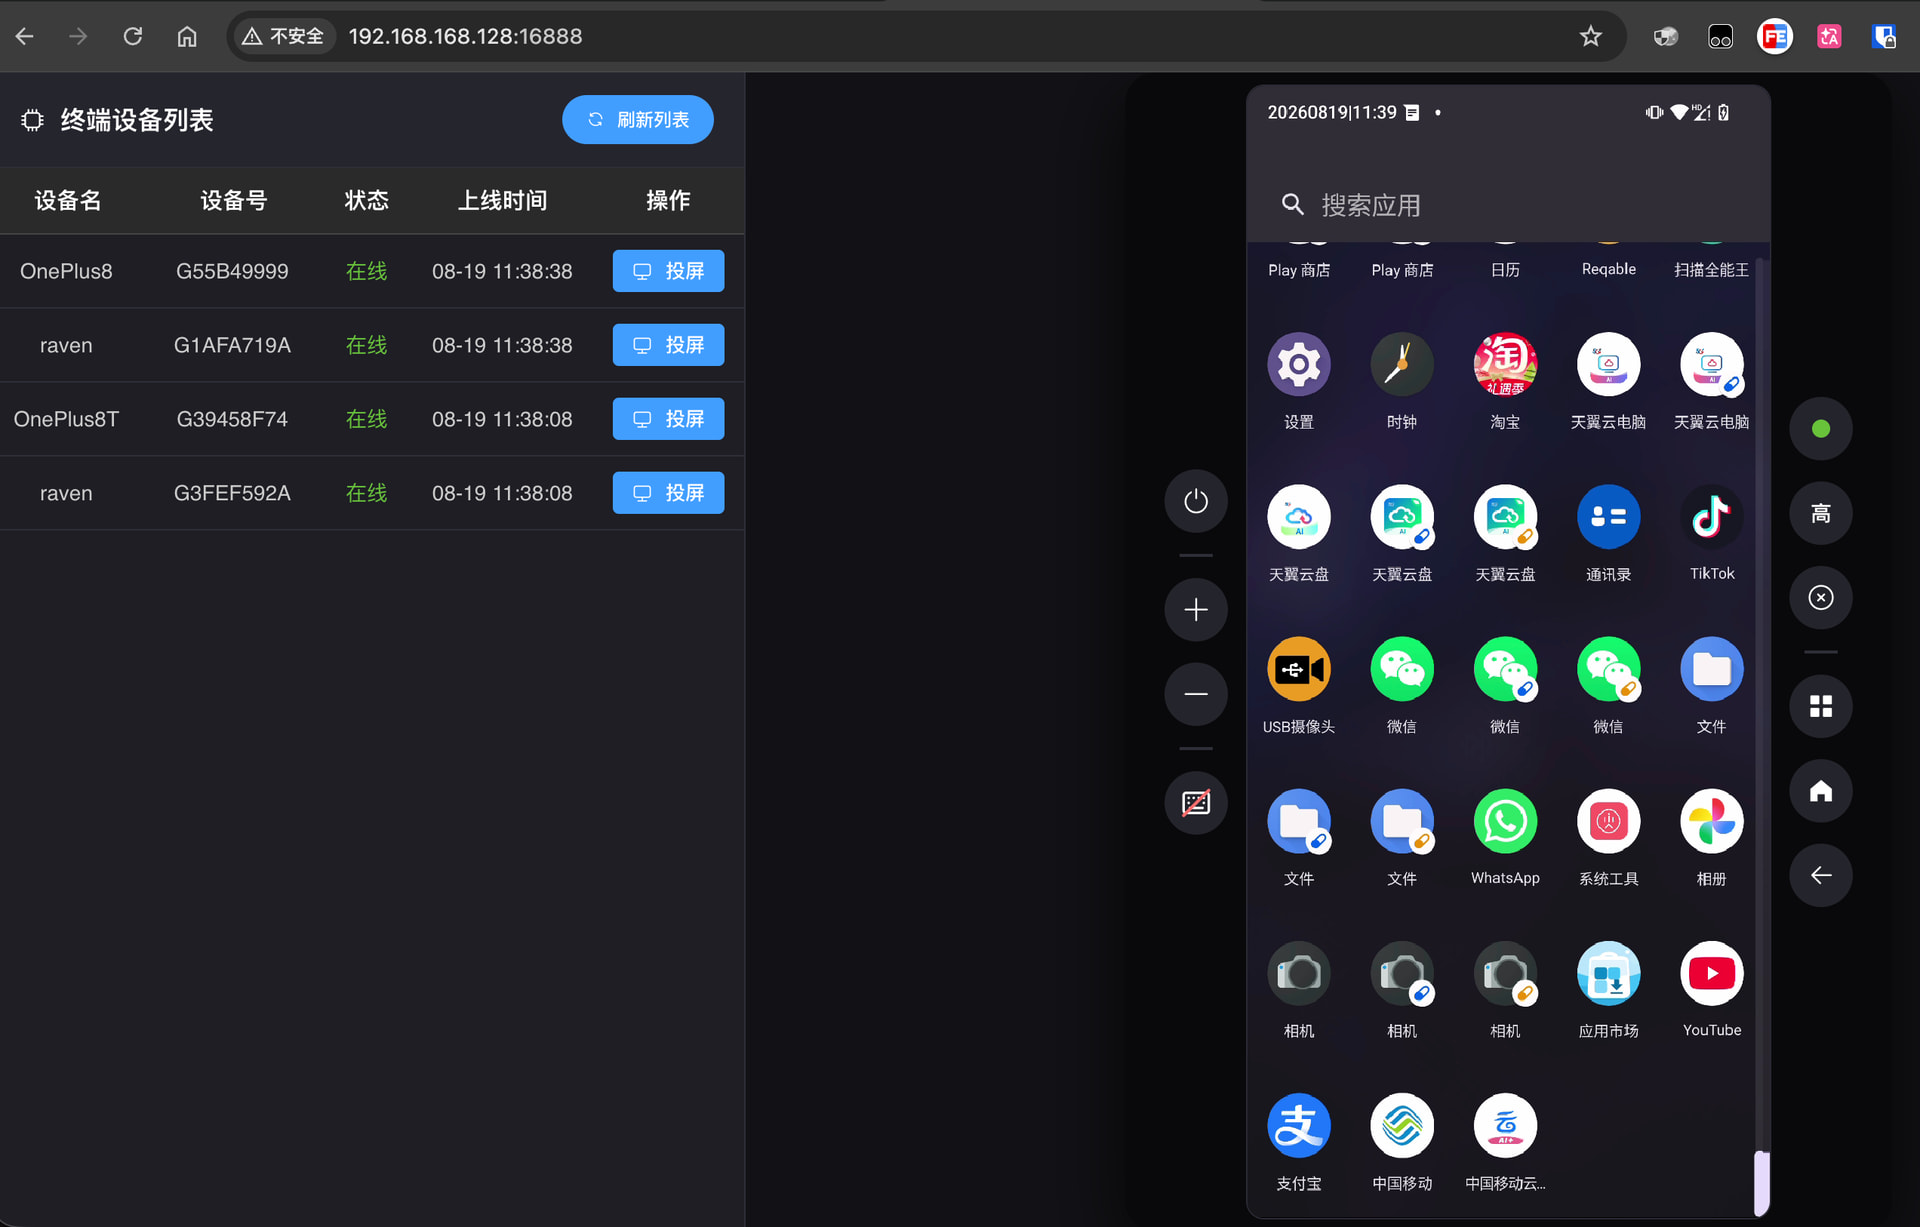This screenshot has height=1227, width=1920.
Task: Click the device name OnePlus8T
Action: click(66, 419)
